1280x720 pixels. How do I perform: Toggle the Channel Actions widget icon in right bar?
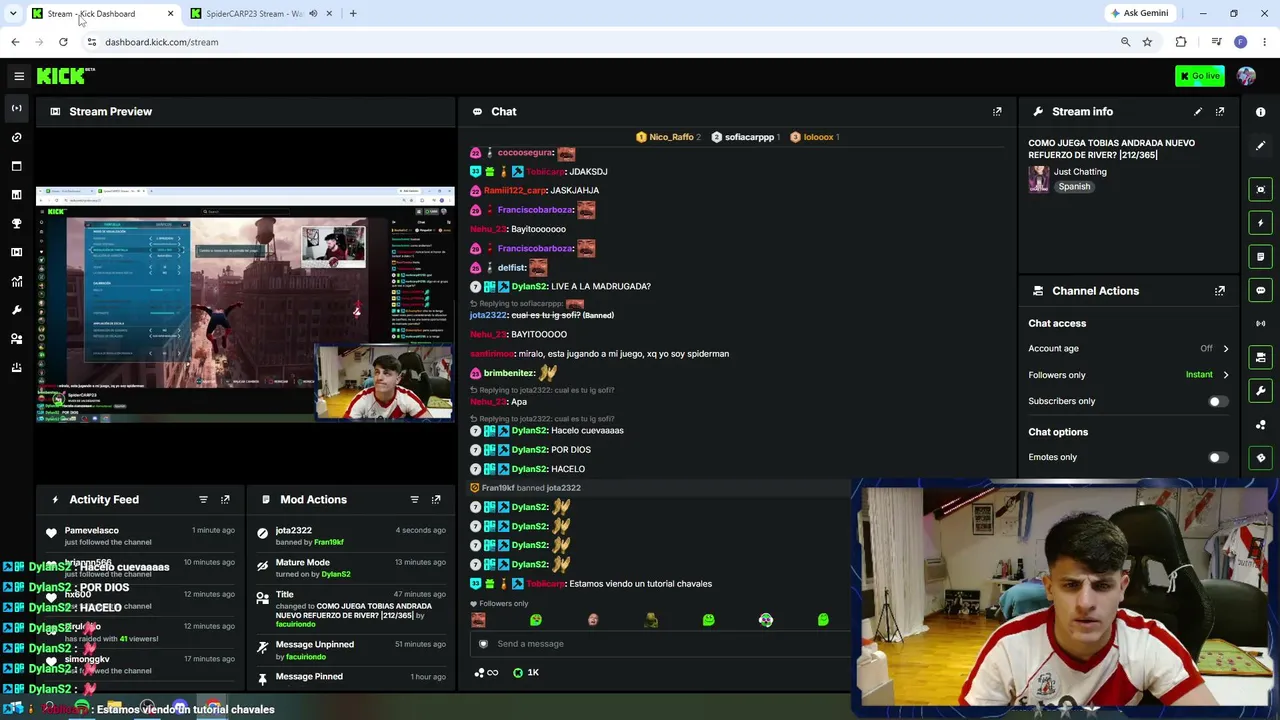[x=1260, y=357]
